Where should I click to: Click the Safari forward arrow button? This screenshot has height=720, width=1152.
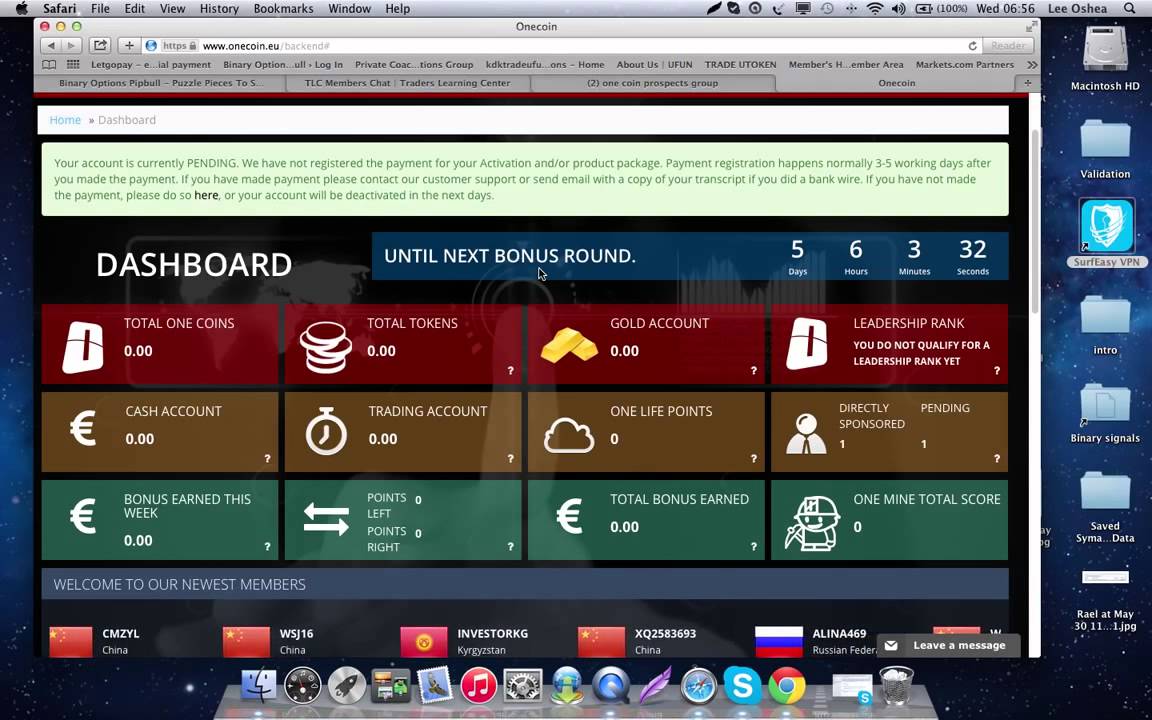(x=71, y=46)
